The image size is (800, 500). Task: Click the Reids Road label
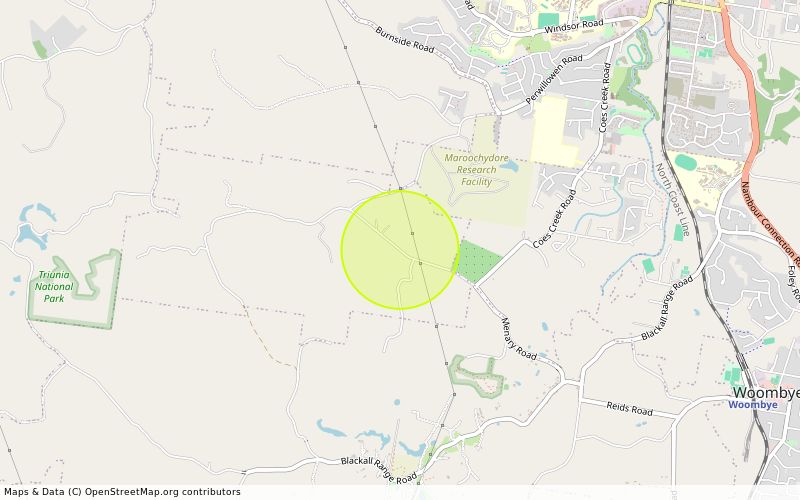click(x=630, y=408)
